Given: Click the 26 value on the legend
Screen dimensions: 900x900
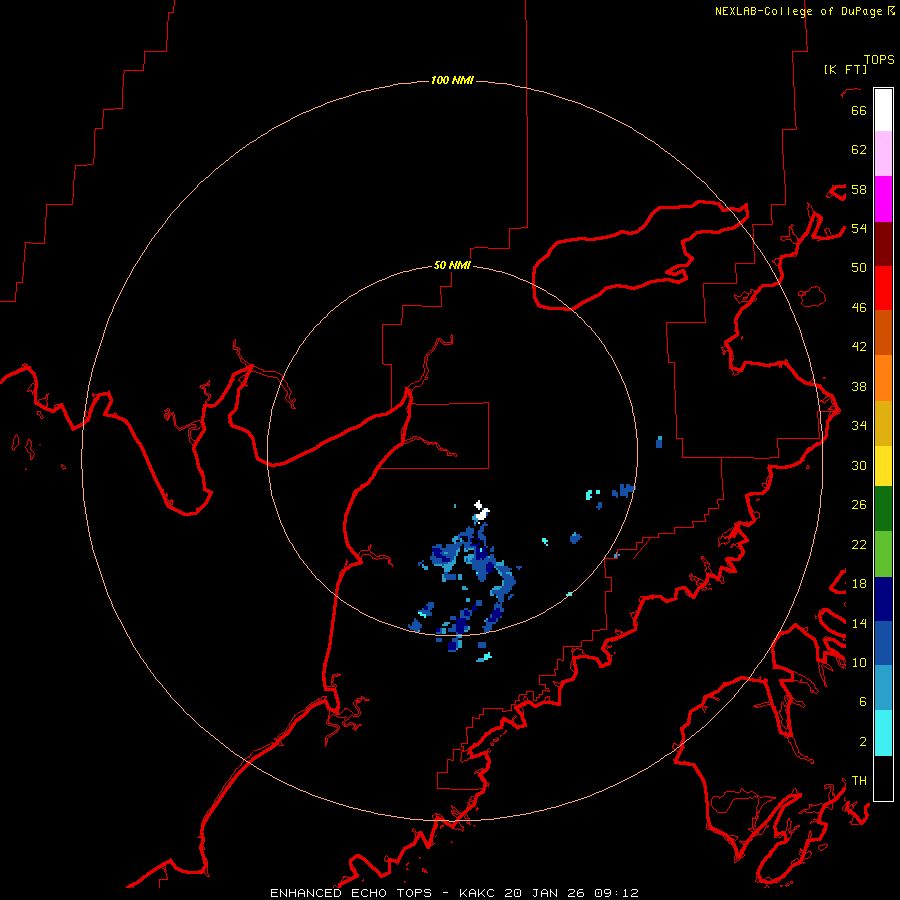Looking at the screenshot, I should [859, 505].
